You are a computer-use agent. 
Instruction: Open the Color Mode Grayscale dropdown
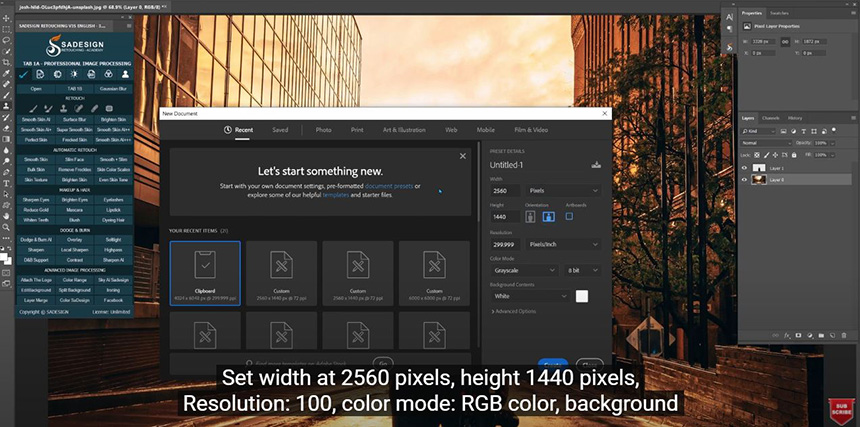pyautogui.click(x=524, y=270)
